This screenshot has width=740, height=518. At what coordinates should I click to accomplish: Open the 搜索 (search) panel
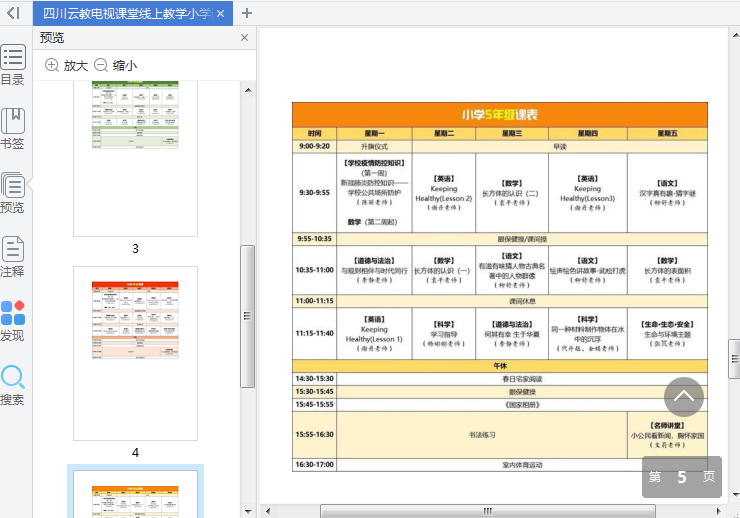(13, 385)
